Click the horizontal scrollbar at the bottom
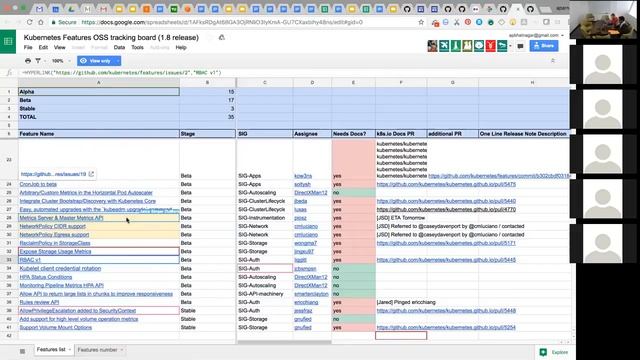The width and height of the screenshot is (640, 360). 284,342
